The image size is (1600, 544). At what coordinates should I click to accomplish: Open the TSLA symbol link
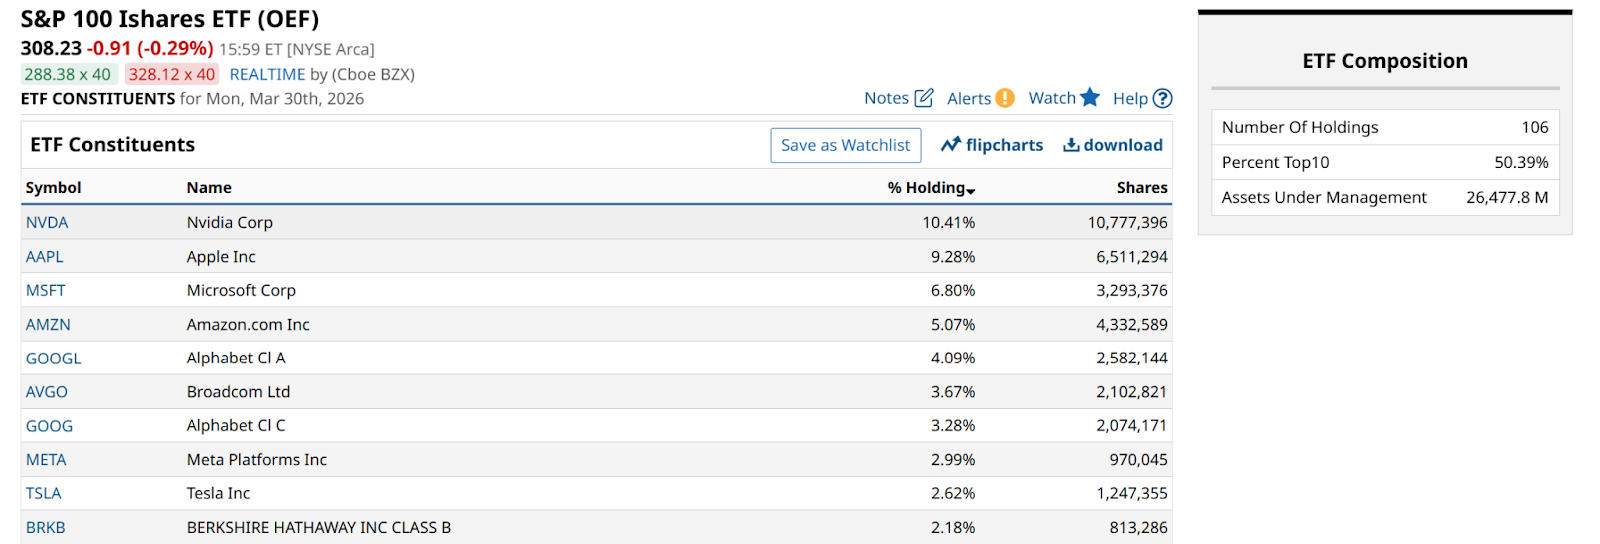(44, 493)
